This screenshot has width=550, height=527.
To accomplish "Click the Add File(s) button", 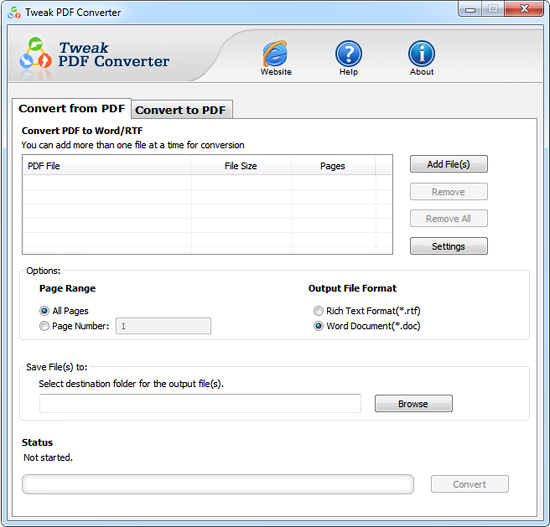I will coord(449,164).
